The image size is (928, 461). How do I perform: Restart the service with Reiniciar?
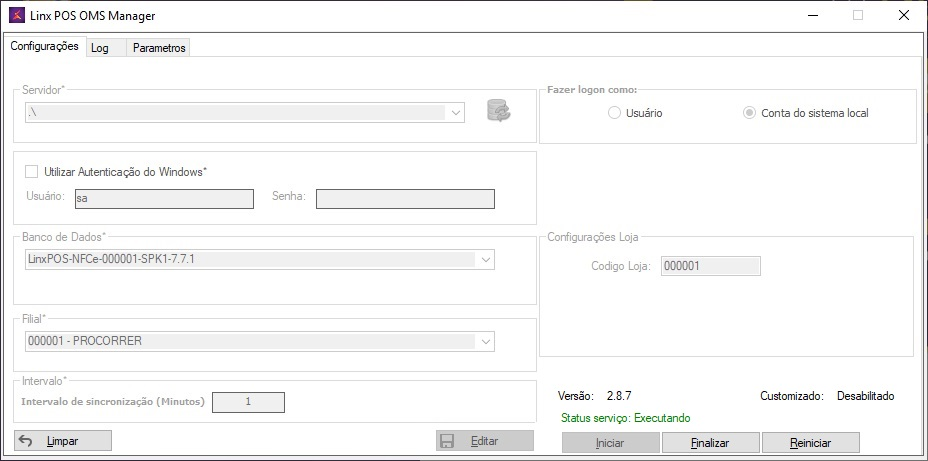(810, 443)
